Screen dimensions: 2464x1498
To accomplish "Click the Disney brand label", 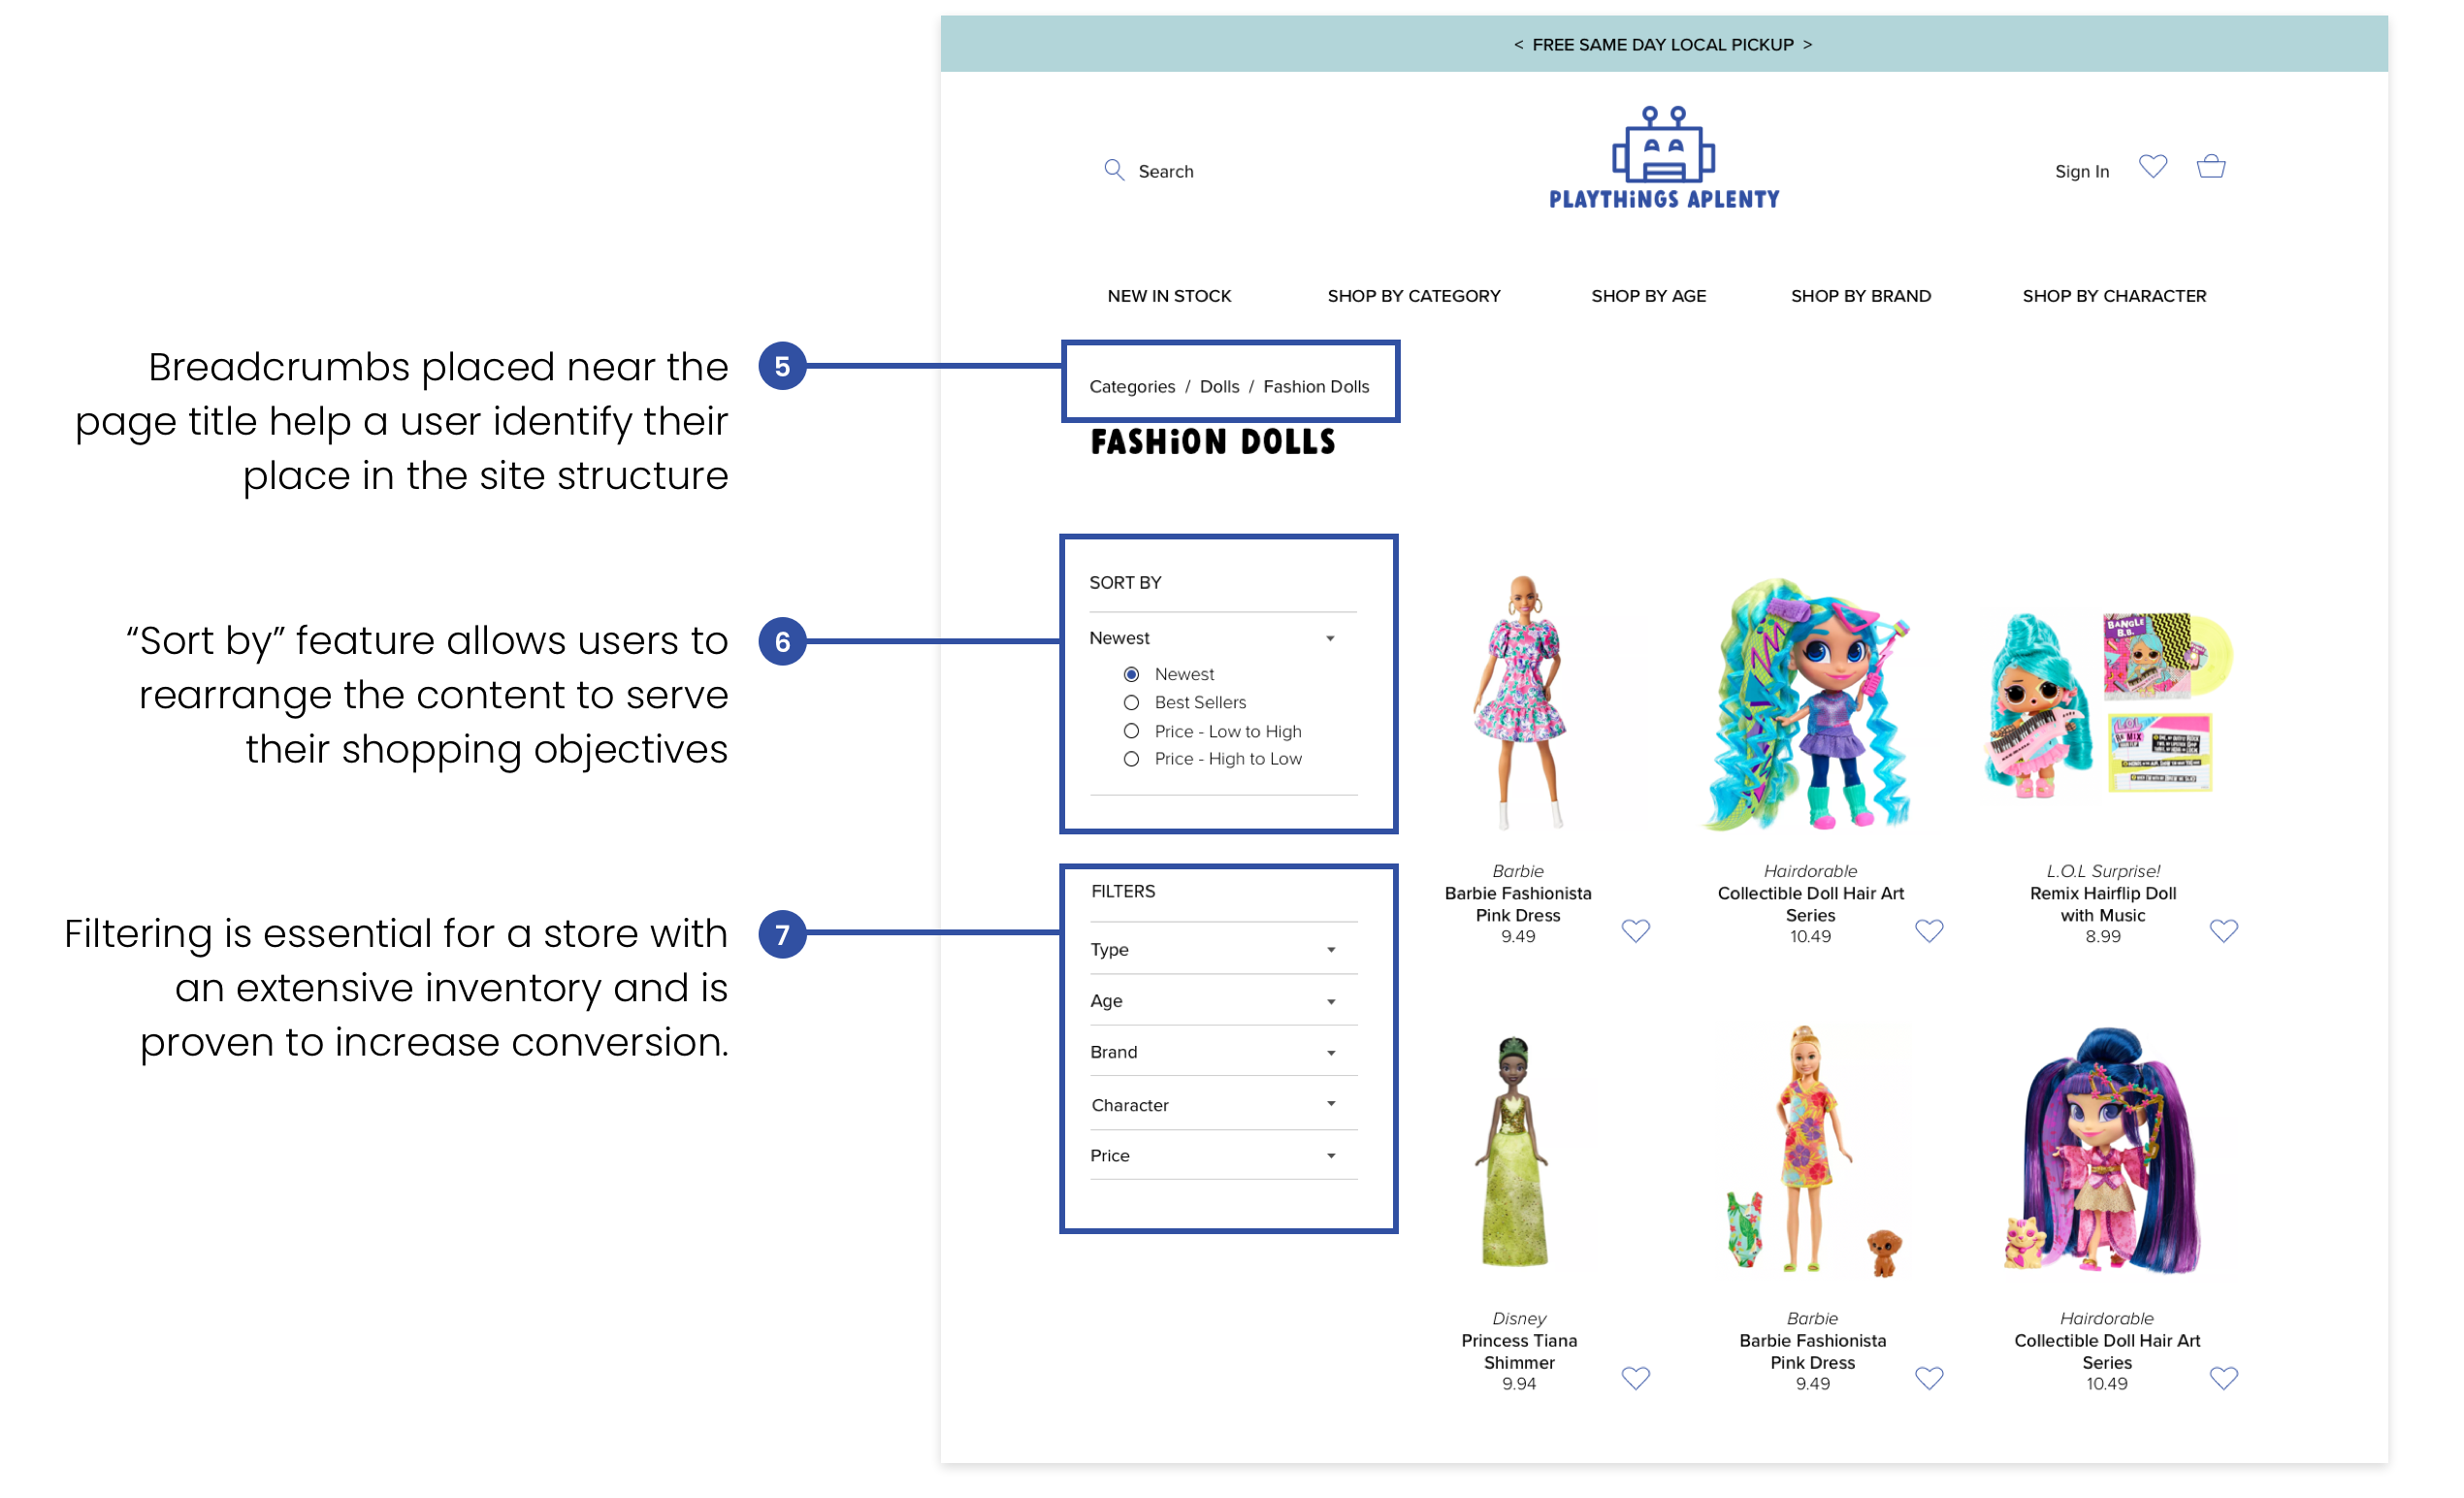I will tap(1518, 1318).
